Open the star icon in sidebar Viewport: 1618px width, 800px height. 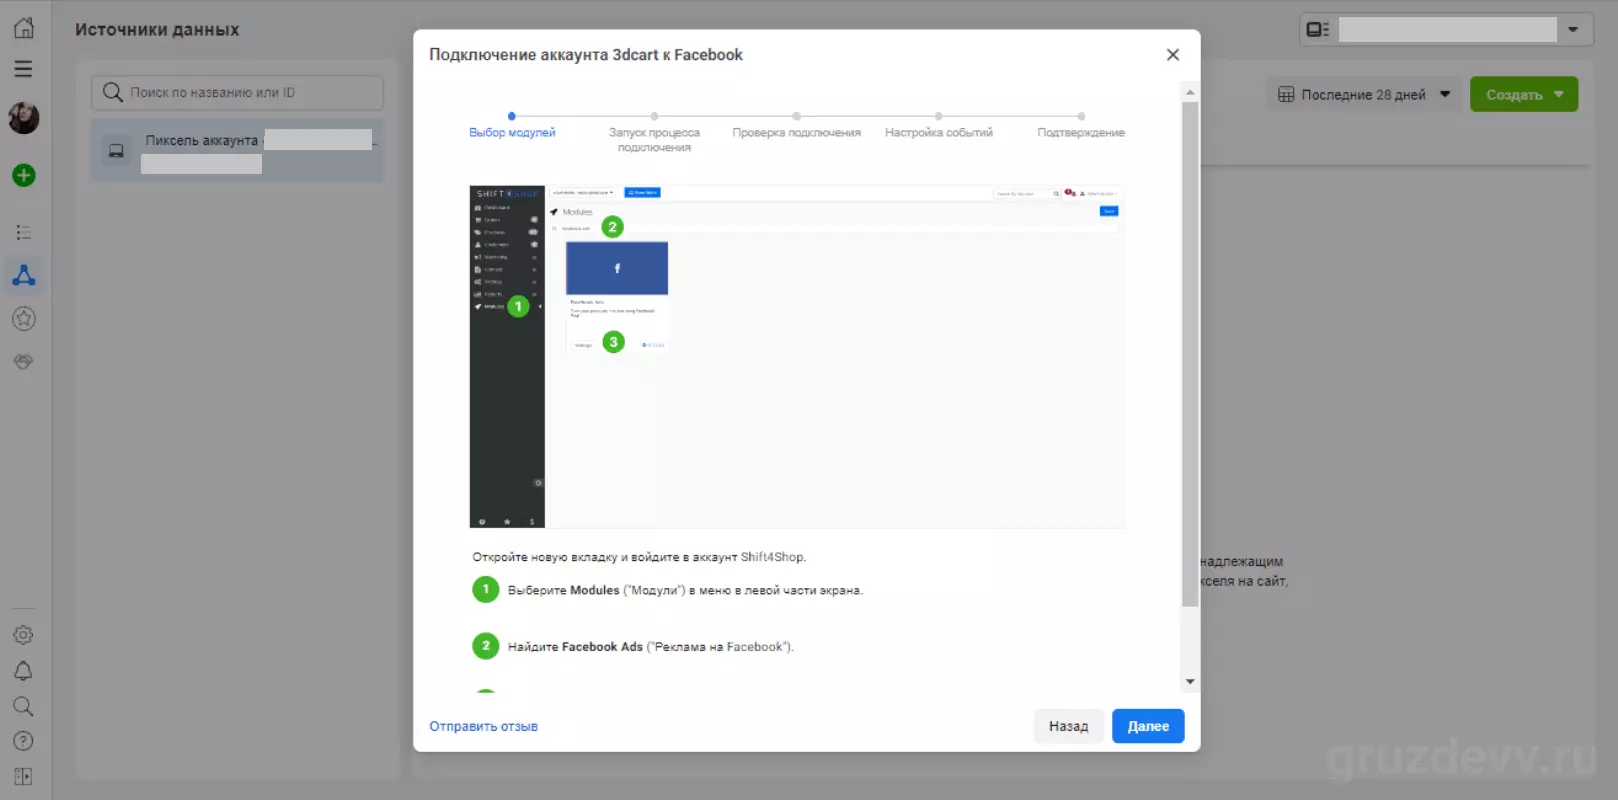point(24,319)
